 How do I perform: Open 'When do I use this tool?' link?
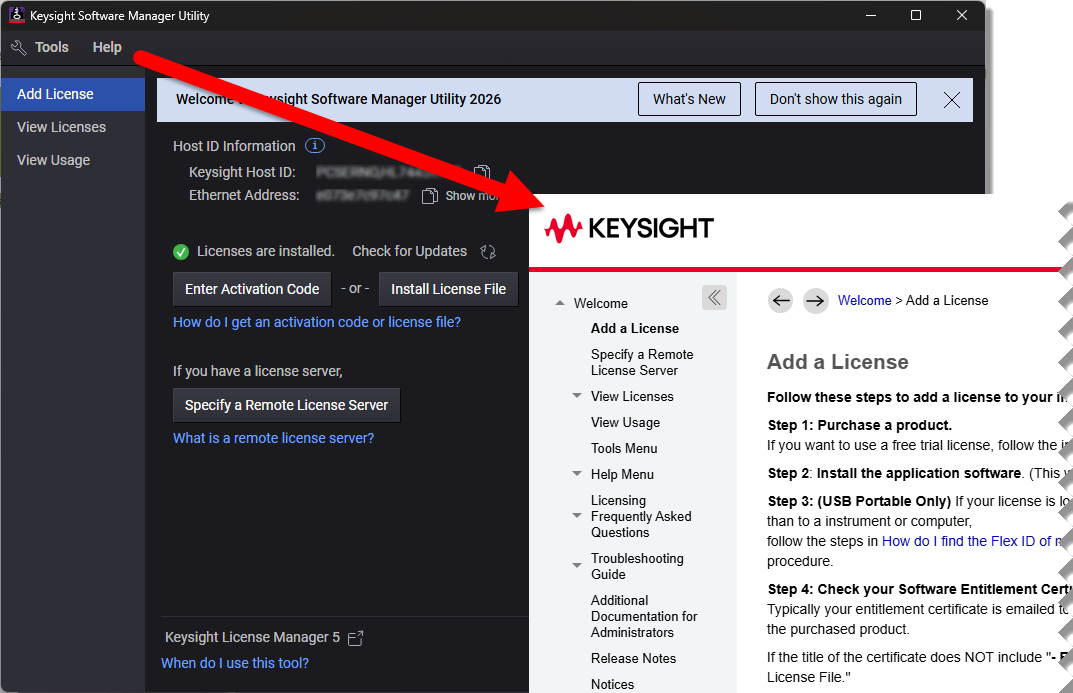click(235, 663)
